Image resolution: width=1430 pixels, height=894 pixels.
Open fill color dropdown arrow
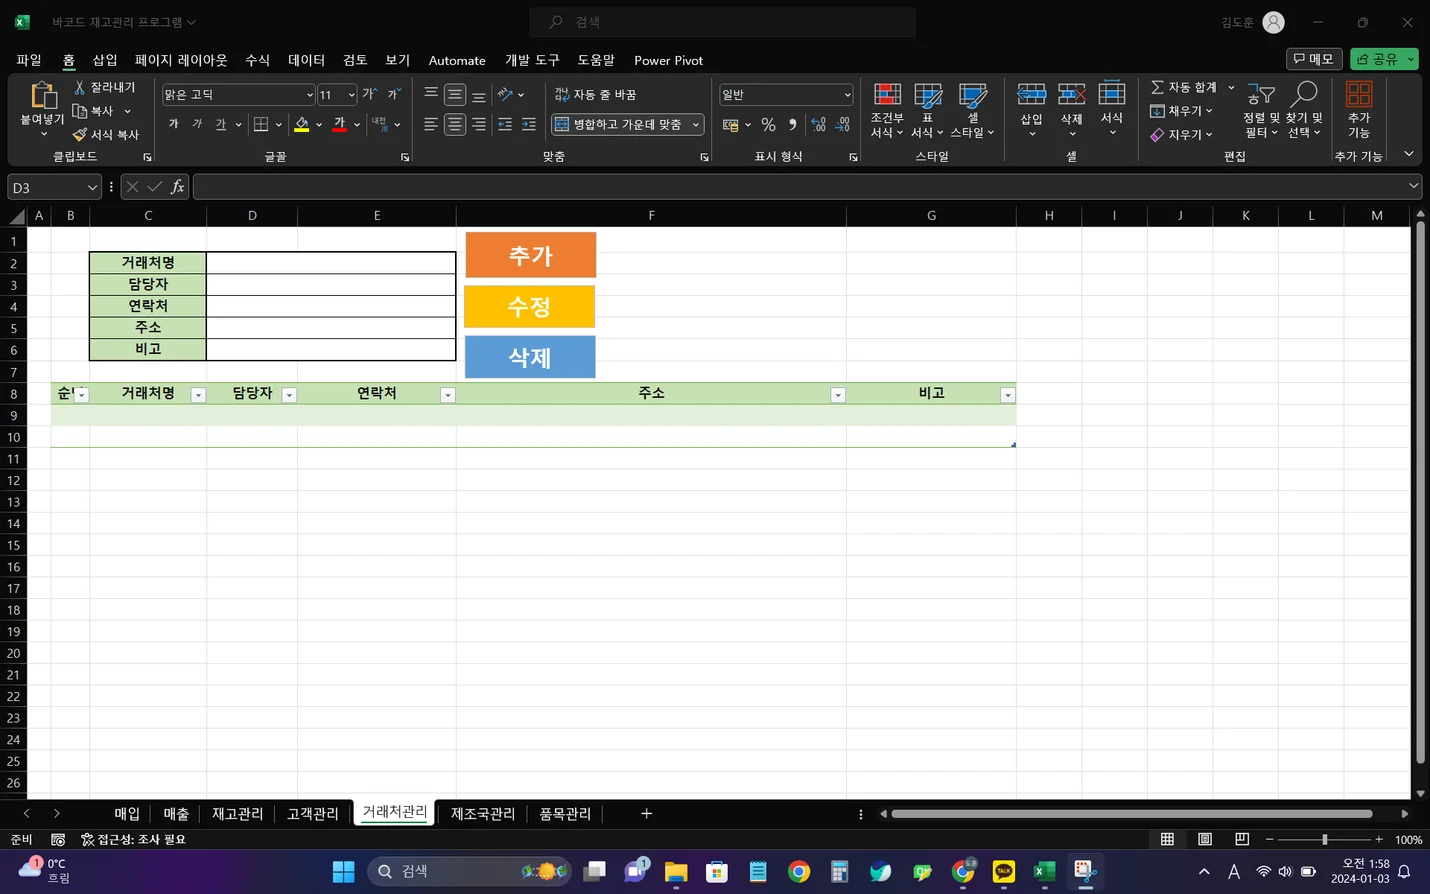click(x=319, y=125)
